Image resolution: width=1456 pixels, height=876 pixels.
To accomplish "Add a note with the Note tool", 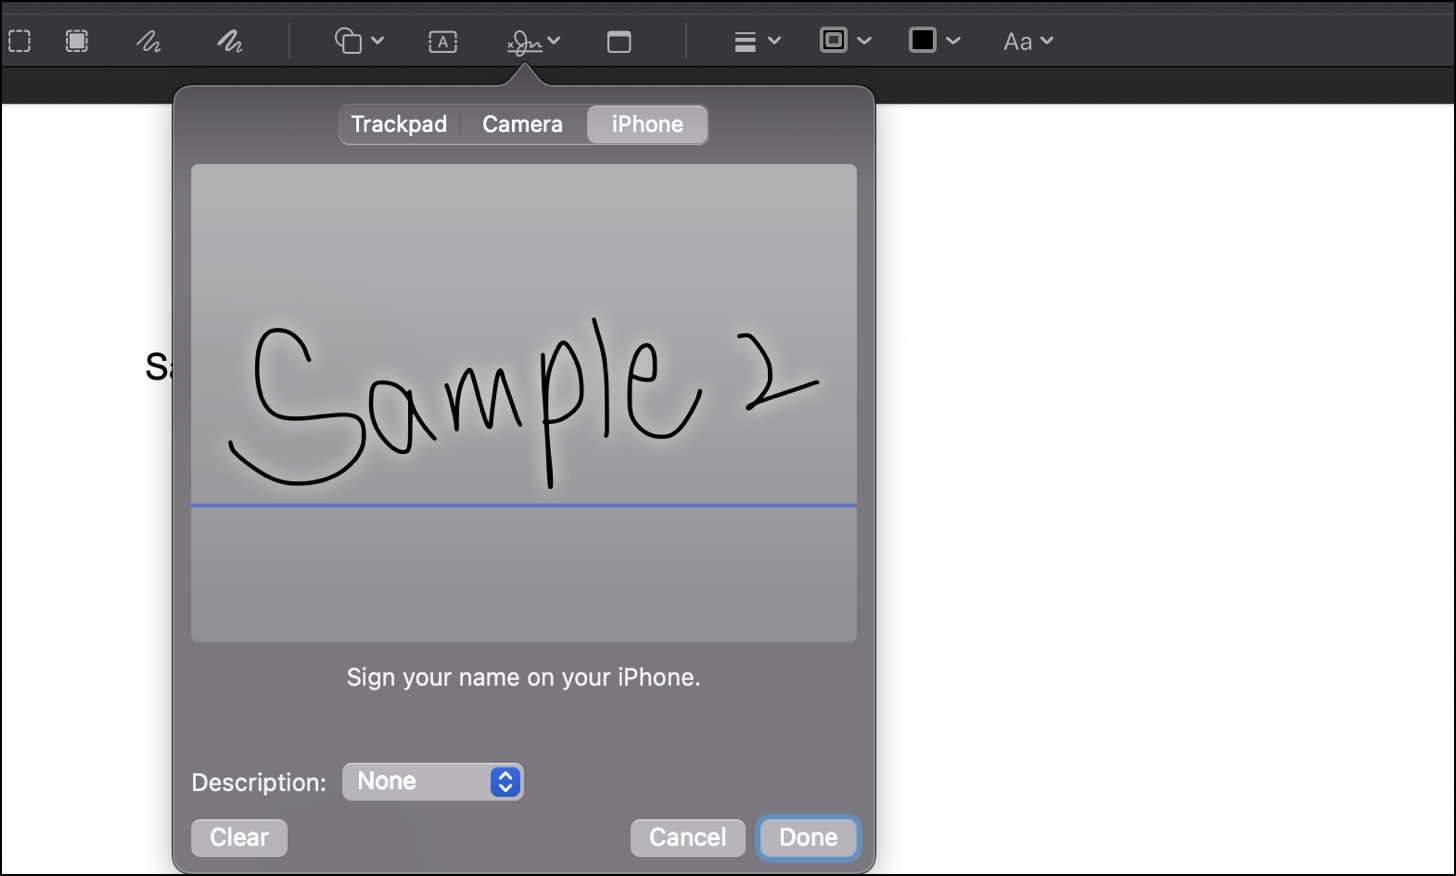I will pos(619,42).
